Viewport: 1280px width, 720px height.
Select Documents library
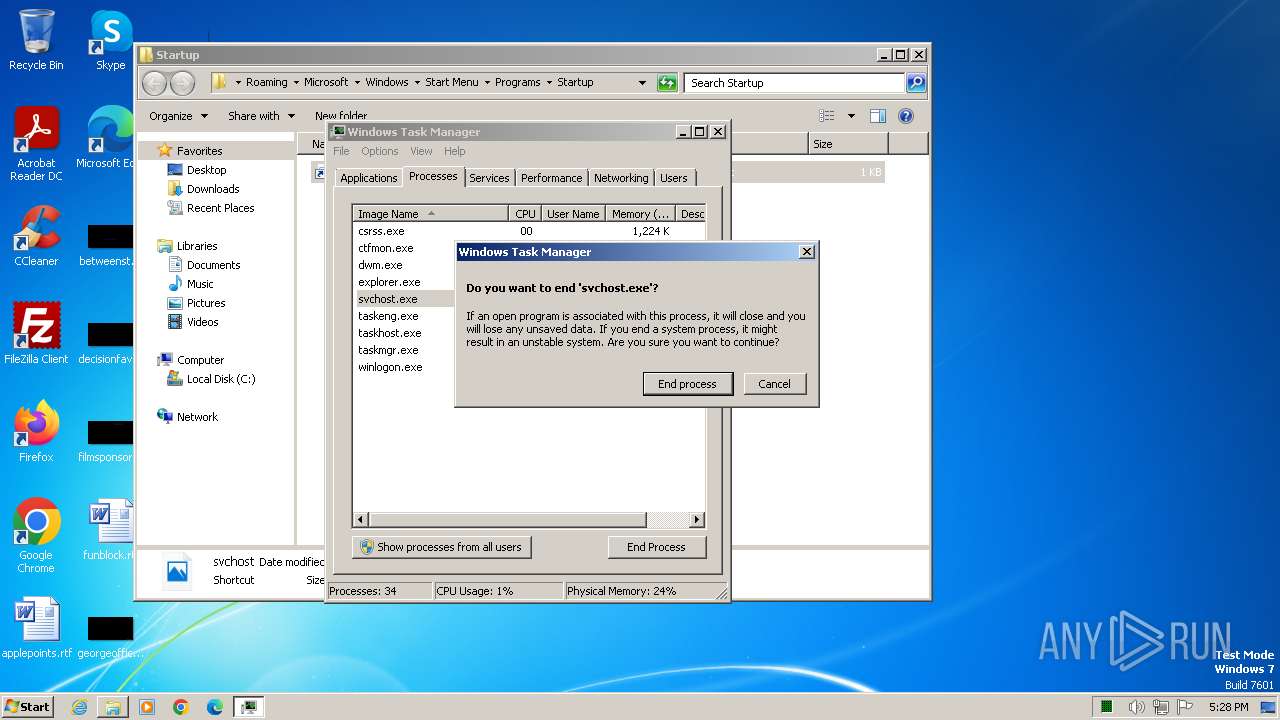tap(213, 265)
